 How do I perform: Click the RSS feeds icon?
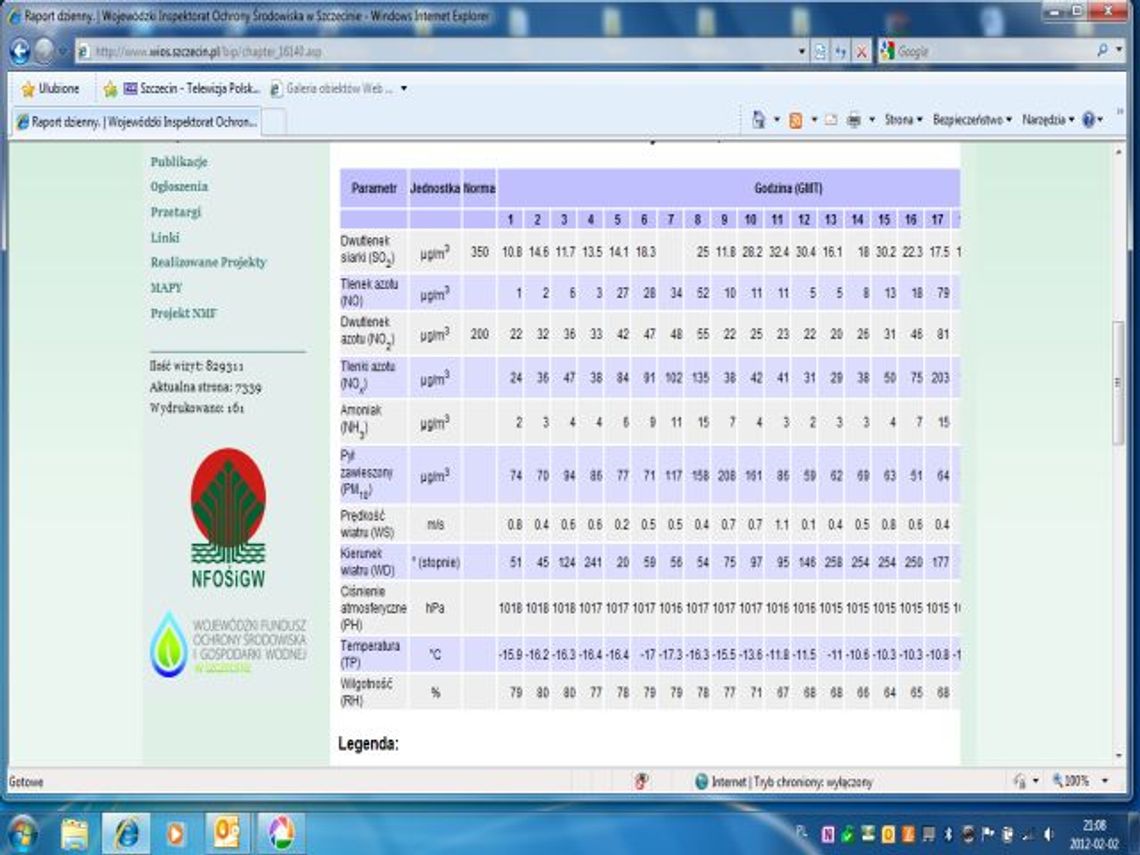(795, 120)
